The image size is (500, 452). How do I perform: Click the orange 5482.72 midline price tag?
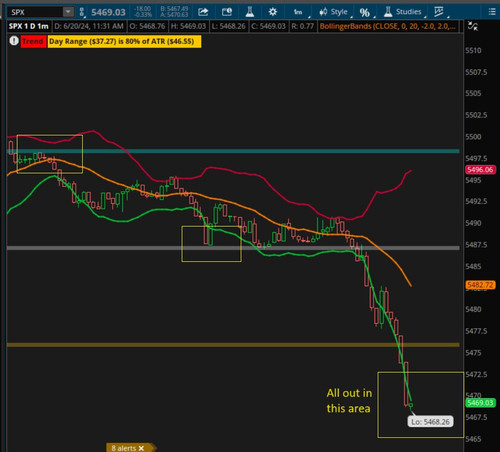tap(480, 285)
